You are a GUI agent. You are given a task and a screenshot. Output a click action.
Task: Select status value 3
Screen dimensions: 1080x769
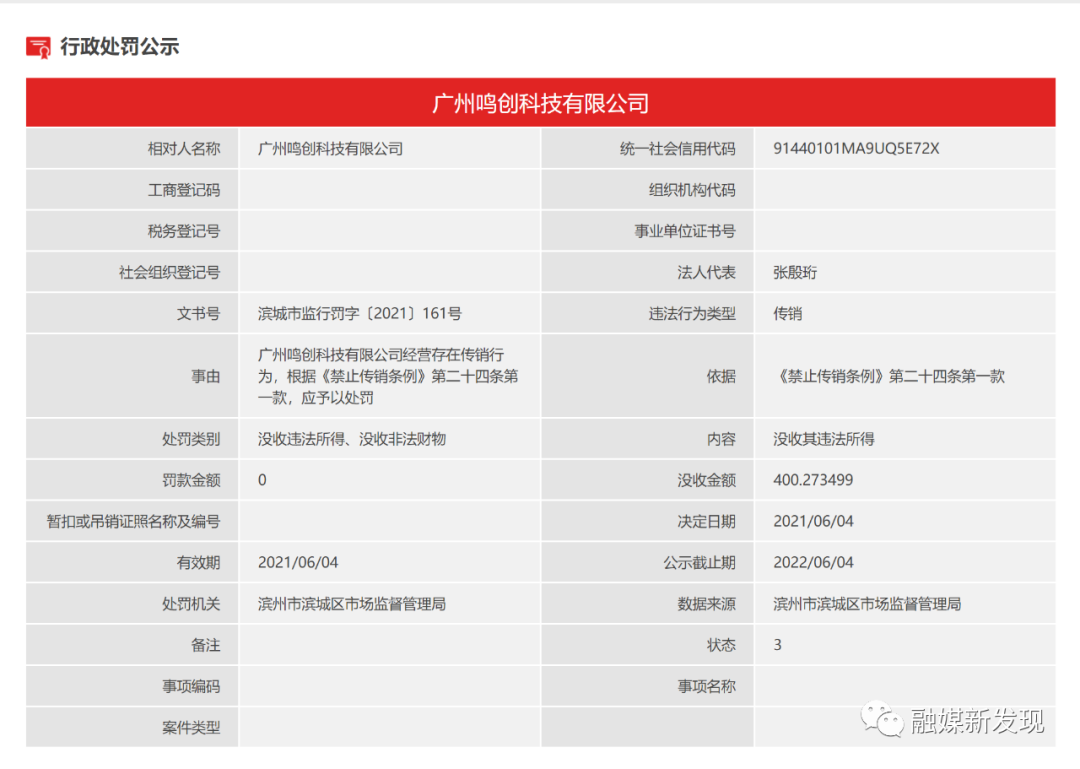tap(778, 646)
